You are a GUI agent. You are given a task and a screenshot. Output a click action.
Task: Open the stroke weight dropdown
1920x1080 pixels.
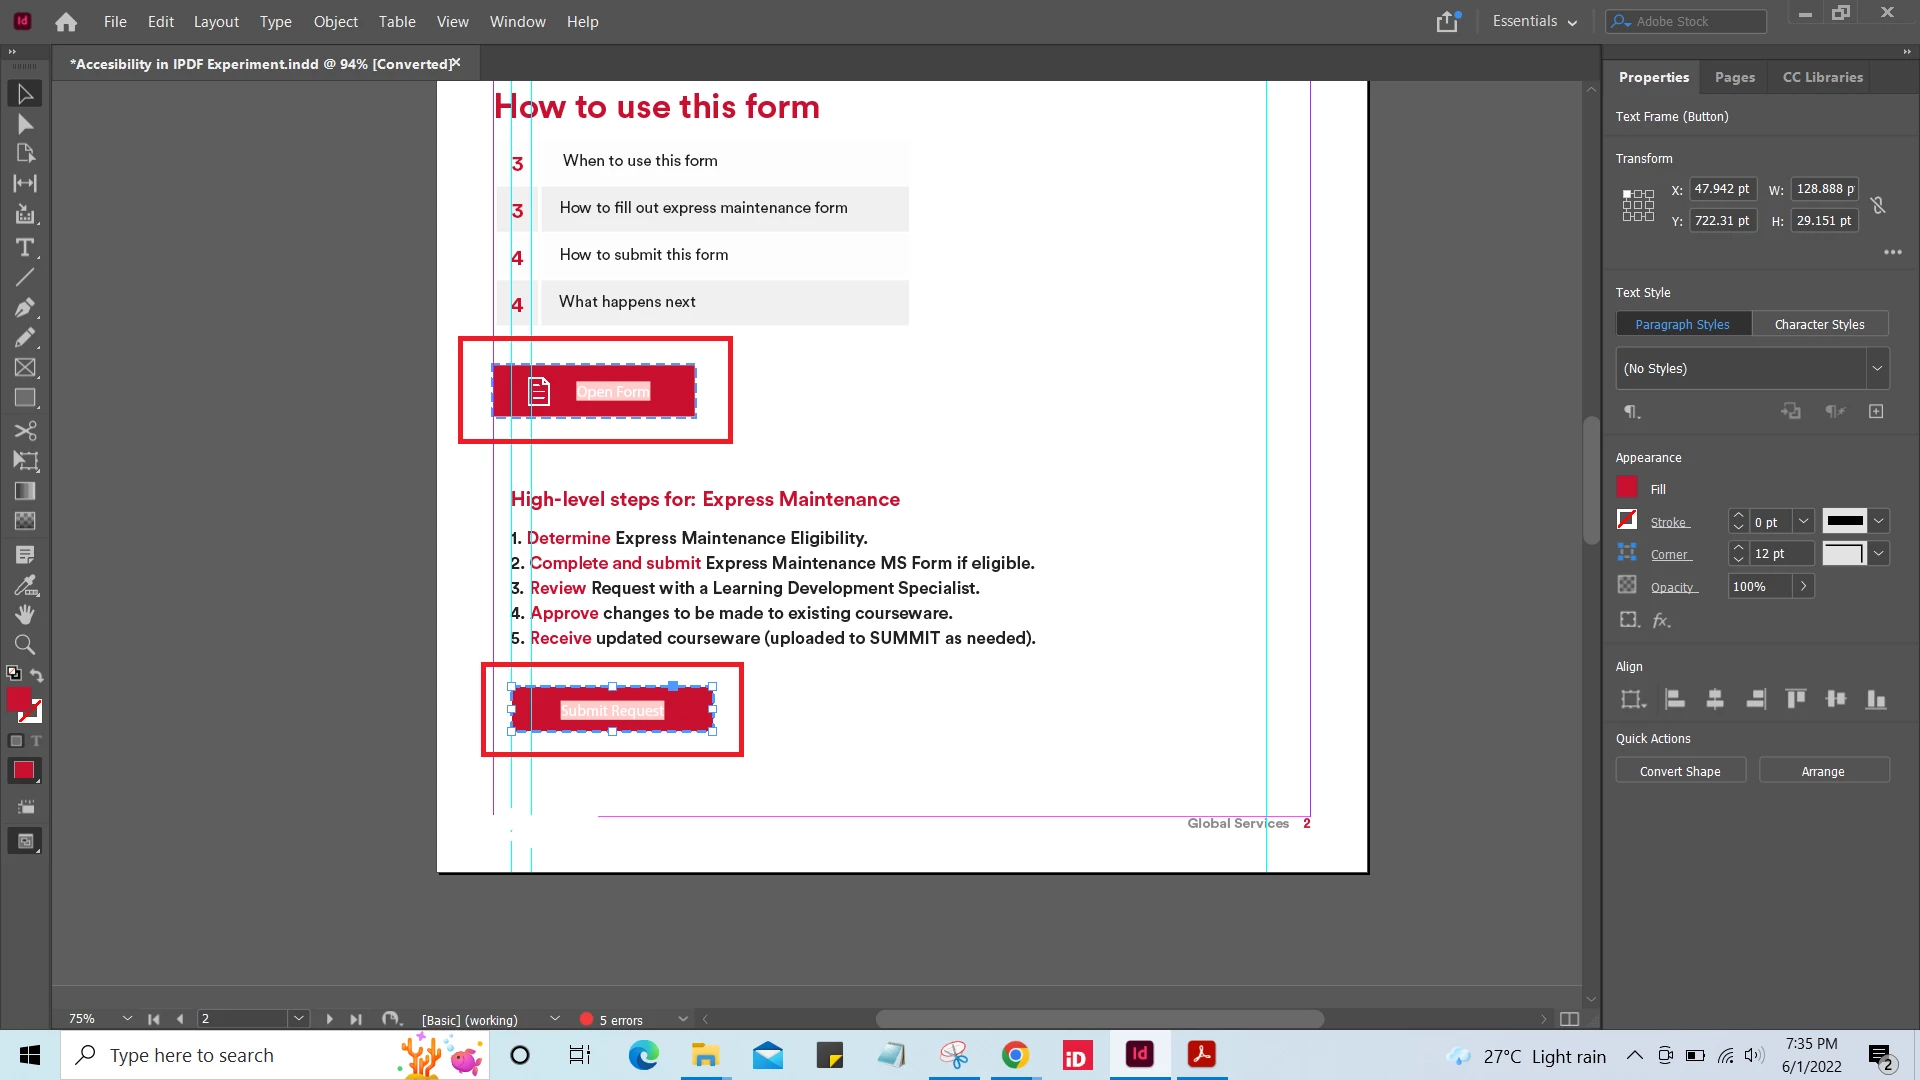(1803, 521)
